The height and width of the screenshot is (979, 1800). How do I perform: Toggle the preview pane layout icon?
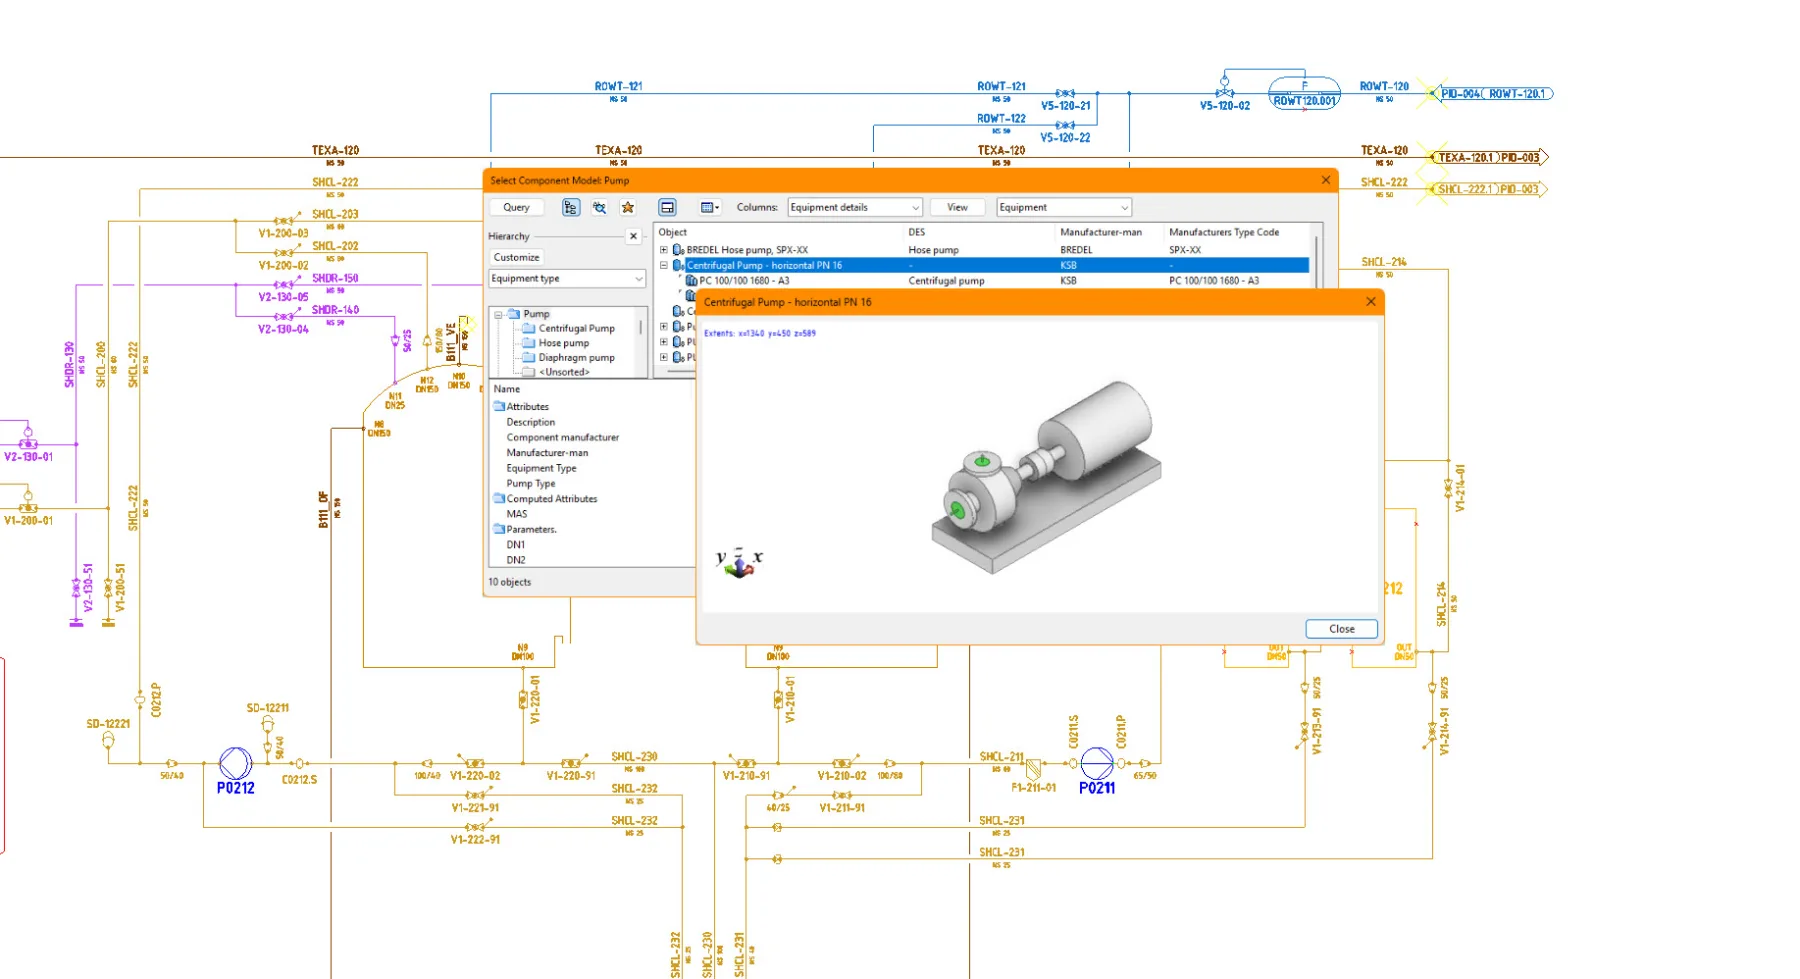(667, 207)
